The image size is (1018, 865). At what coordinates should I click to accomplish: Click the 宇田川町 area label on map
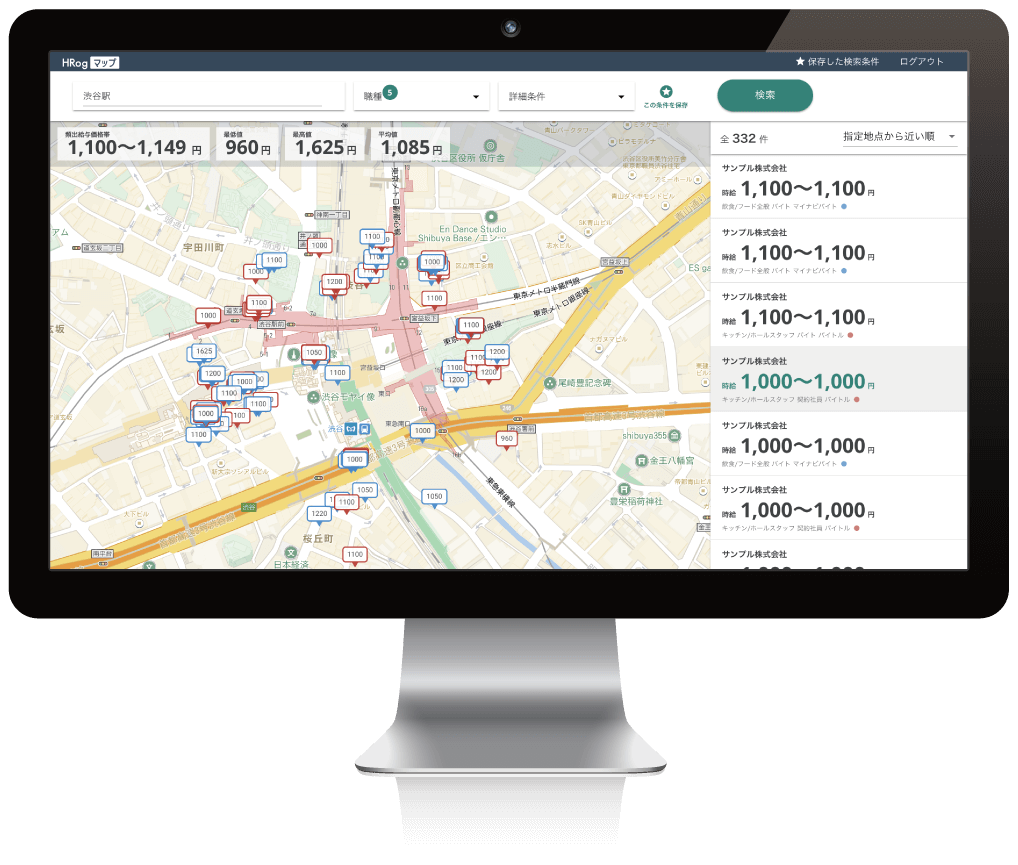203,247
